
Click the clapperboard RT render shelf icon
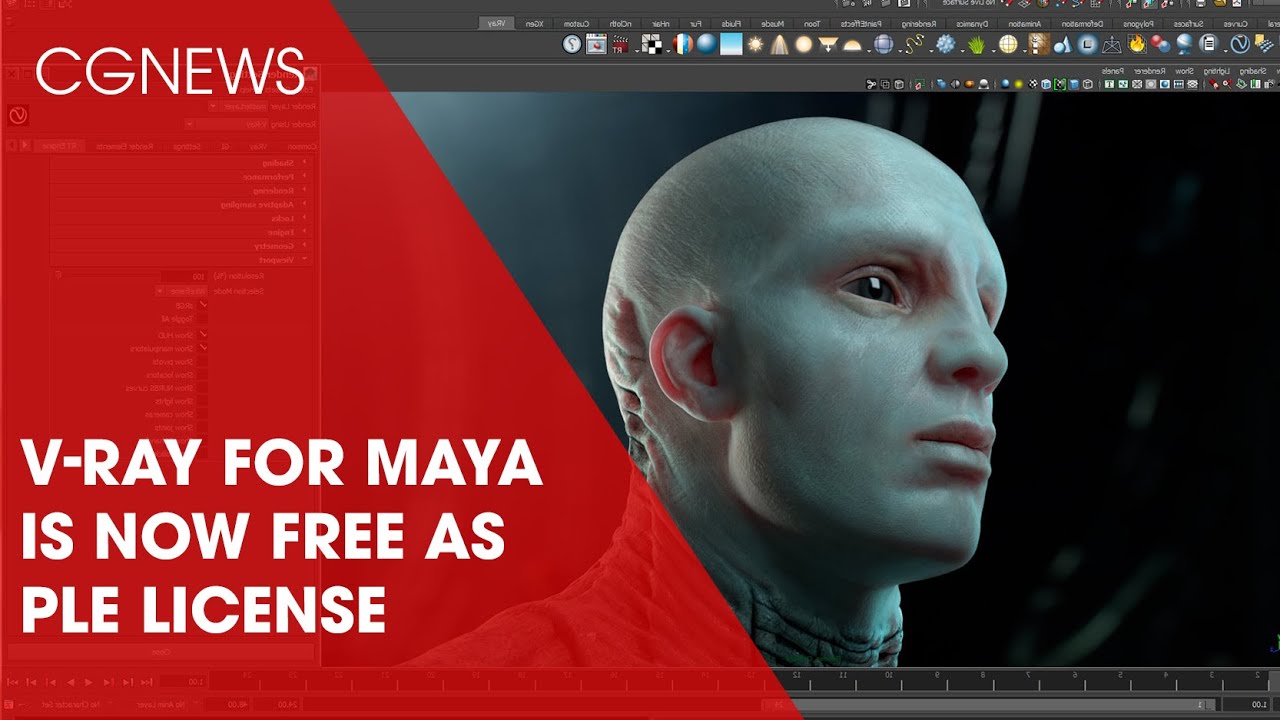point(620,44)
